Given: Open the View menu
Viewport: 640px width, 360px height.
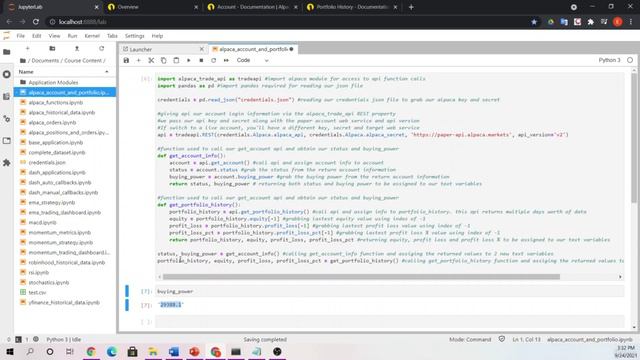Looking at the screenshot, I should click(54, 36).
